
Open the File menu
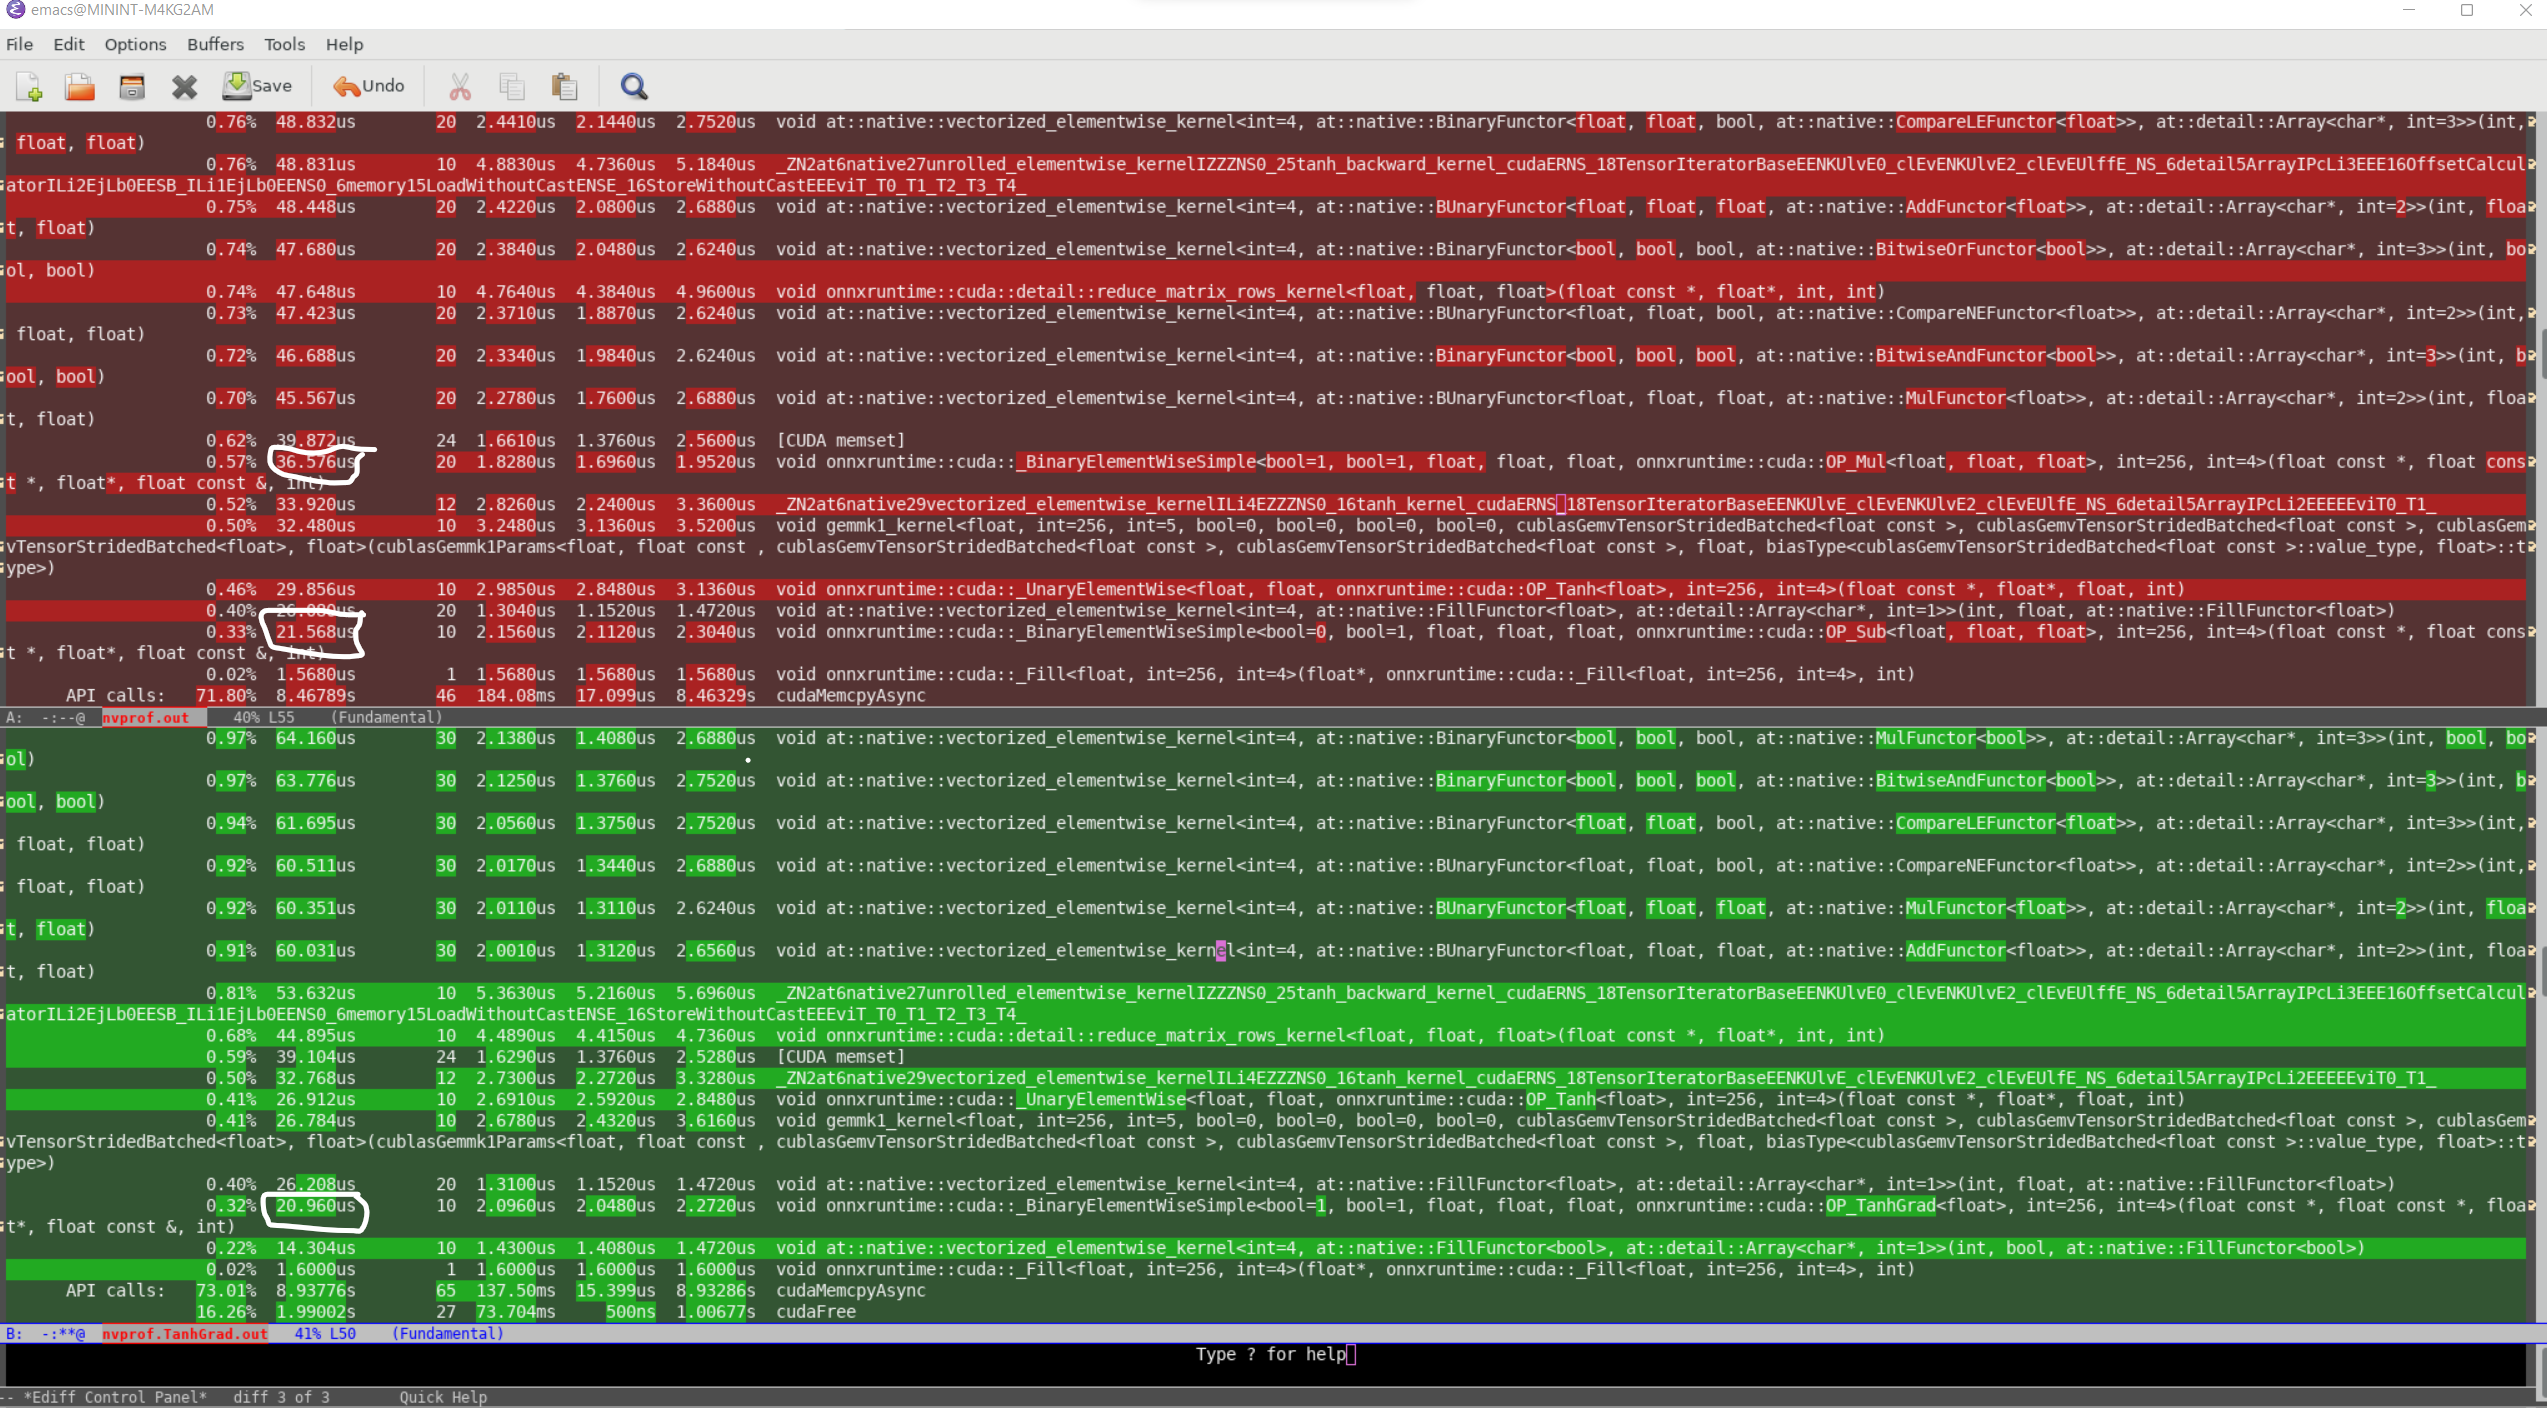(19, 44)
